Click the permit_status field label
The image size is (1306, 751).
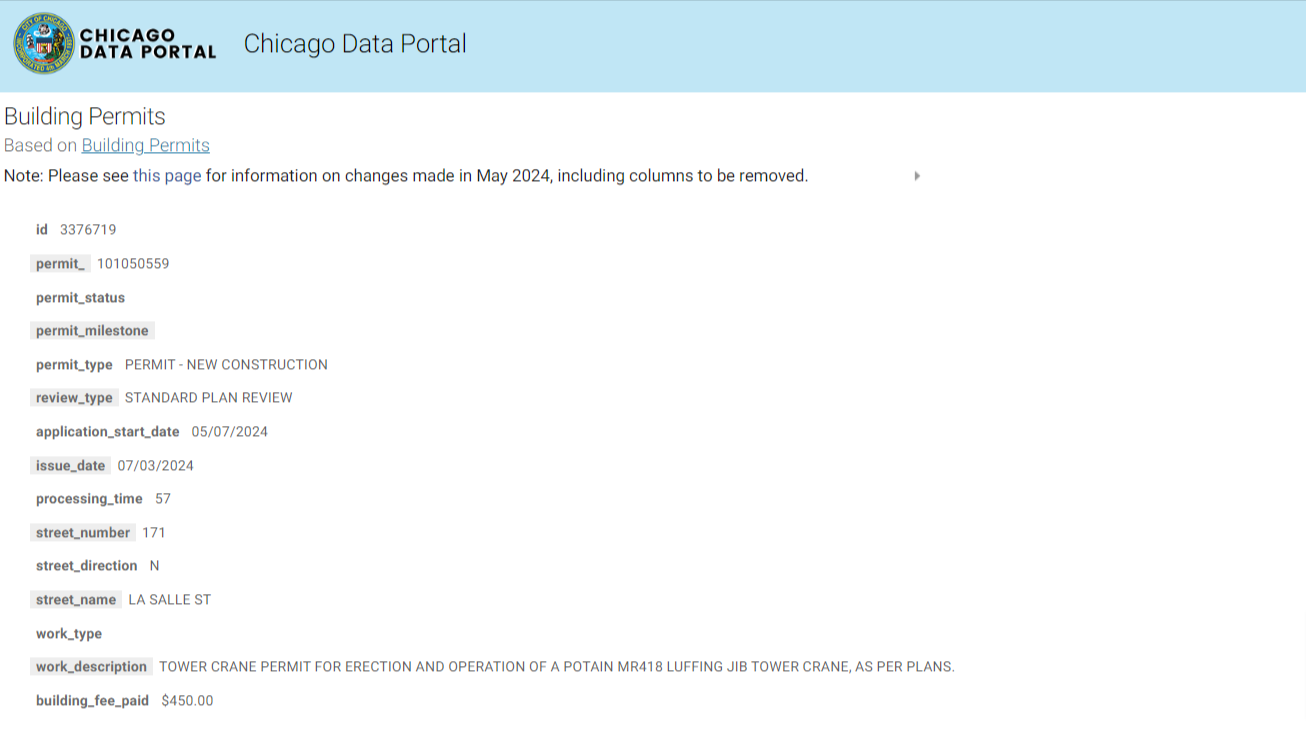[x=80, y=298]
